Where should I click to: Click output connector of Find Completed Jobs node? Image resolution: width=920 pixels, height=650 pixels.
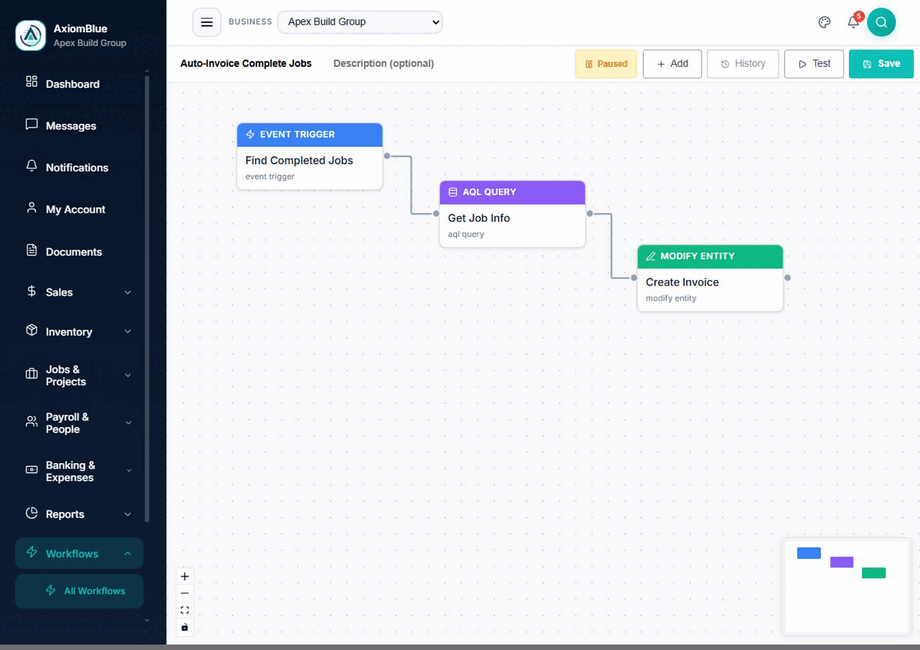pos(387,156)
